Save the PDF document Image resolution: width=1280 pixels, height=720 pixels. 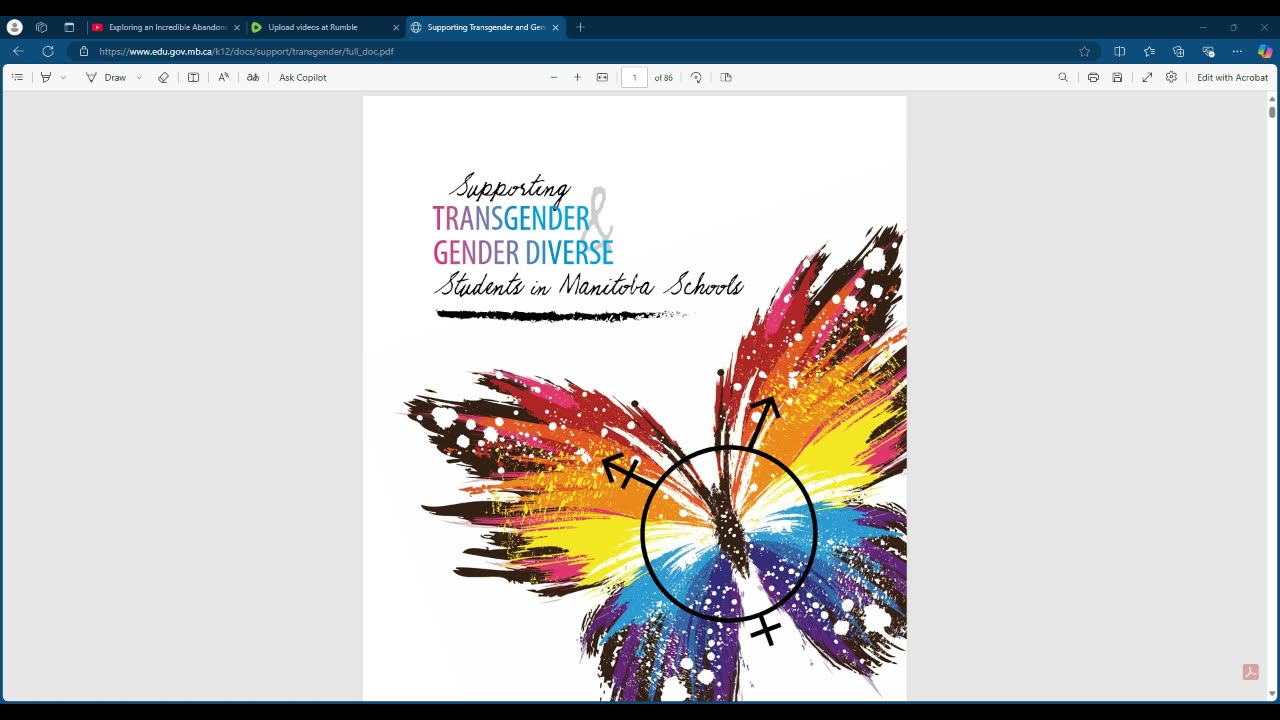1117,77
